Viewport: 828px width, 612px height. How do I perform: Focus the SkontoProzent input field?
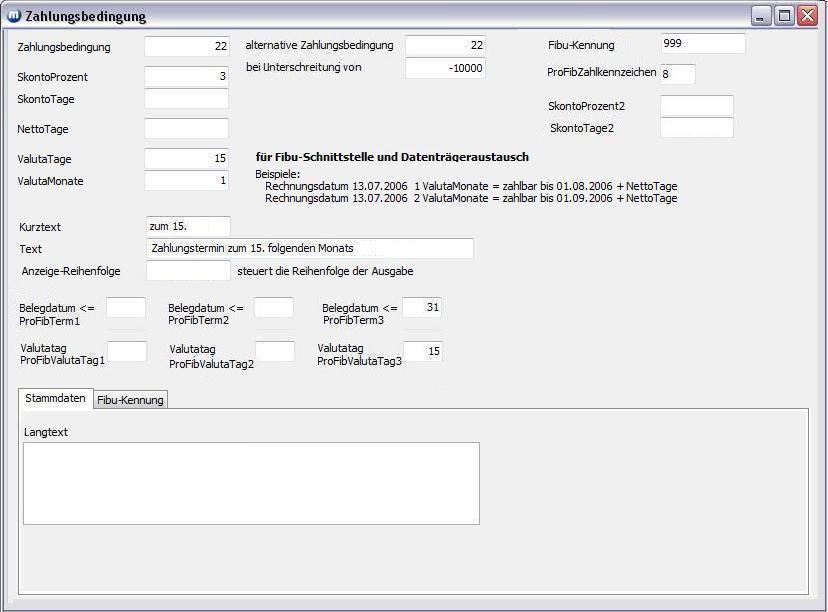pos(187,77)
